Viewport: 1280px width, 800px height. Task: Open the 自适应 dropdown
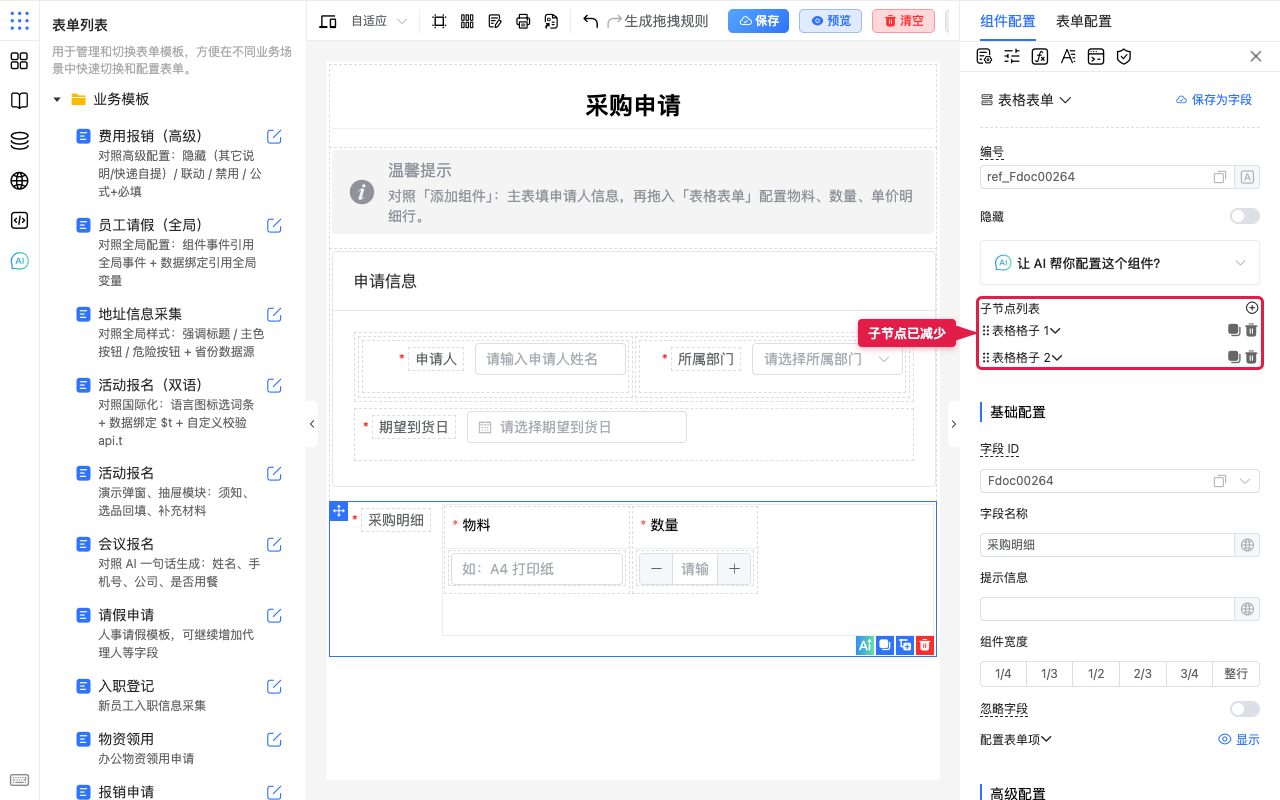click(379, 21)
